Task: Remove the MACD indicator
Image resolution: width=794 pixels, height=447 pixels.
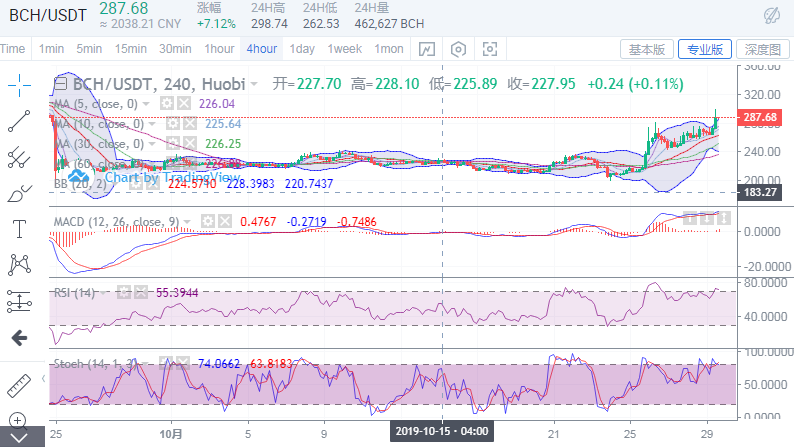Action: [x=225, y=221]
